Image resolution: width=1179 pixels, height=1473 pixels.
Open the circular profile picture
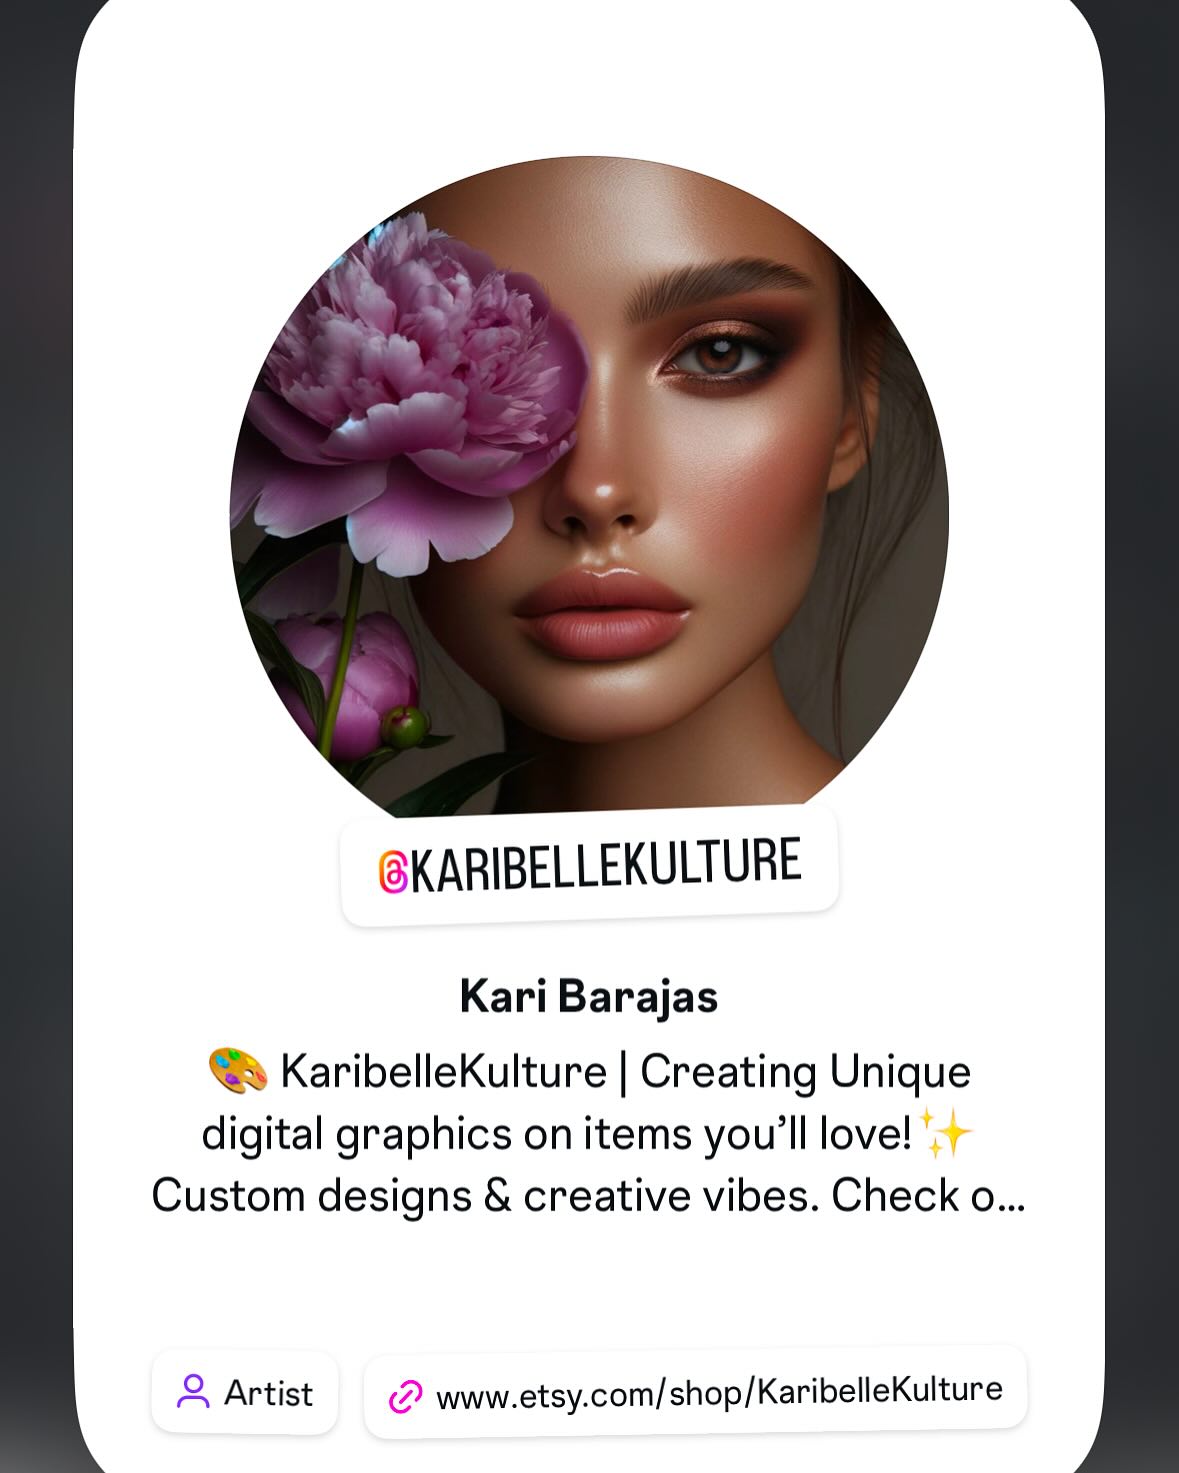point(589,490)
